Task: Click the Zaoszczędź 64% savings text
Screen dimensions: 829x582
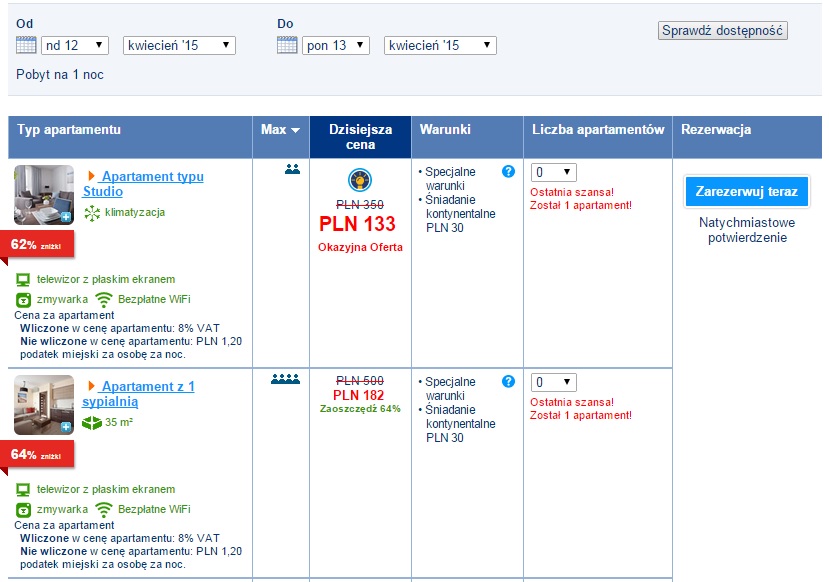Action: pos(360,409)
